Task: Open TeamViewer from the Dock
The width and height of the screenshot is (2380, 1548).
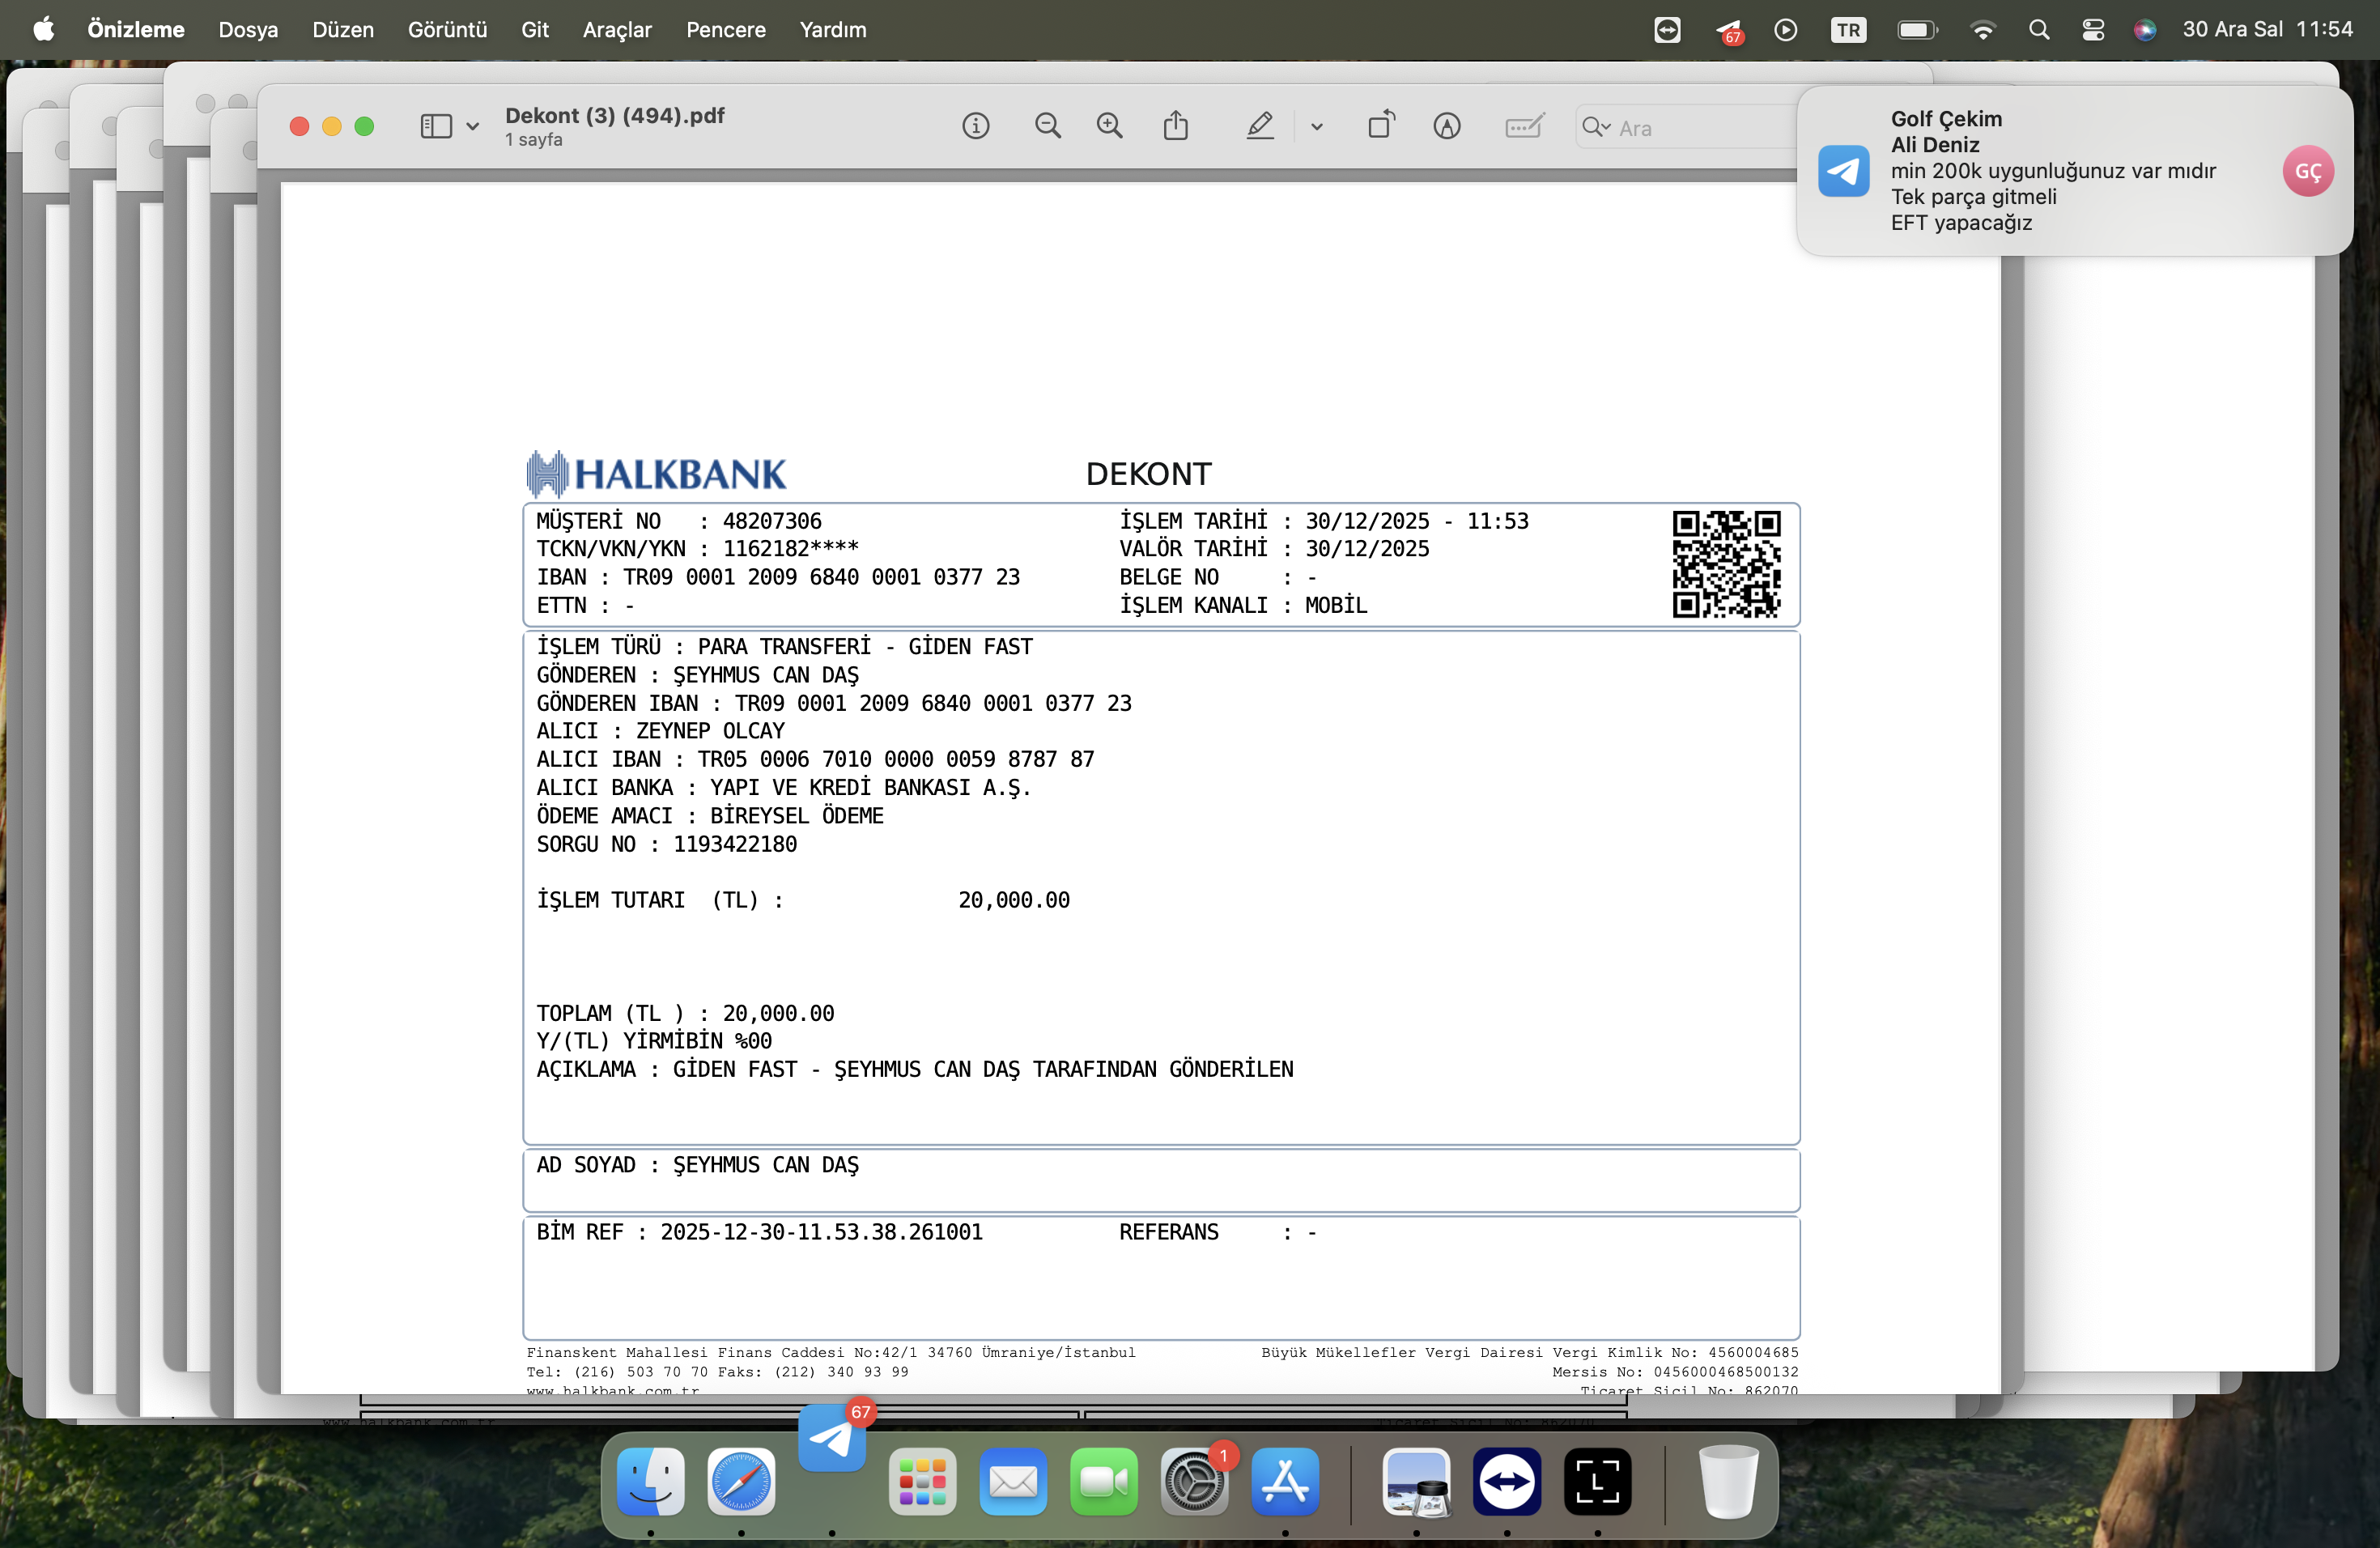Action: pos(1507,1481)
